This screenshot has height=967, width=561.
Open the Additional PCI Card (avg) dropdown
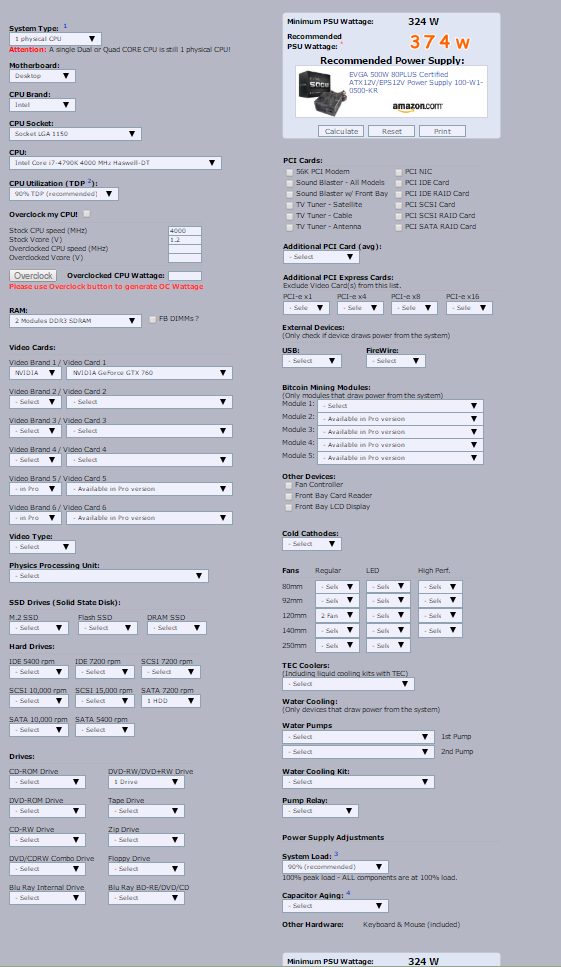(x=321, y=257)
